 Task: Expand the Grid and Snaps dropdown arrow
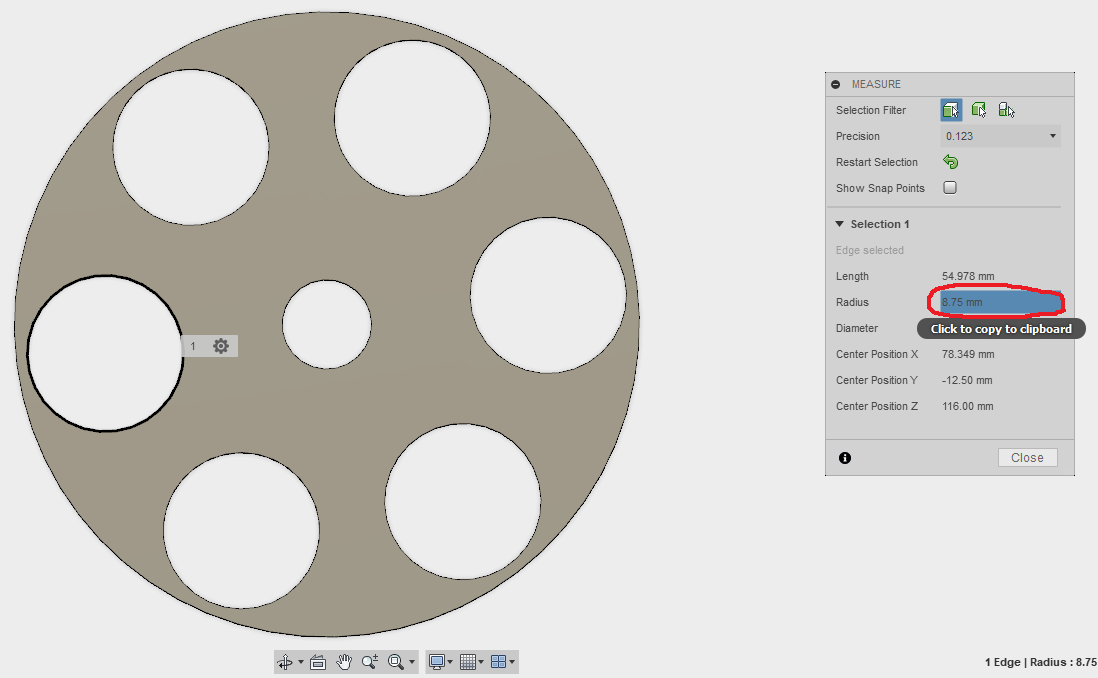click(481, 662)
